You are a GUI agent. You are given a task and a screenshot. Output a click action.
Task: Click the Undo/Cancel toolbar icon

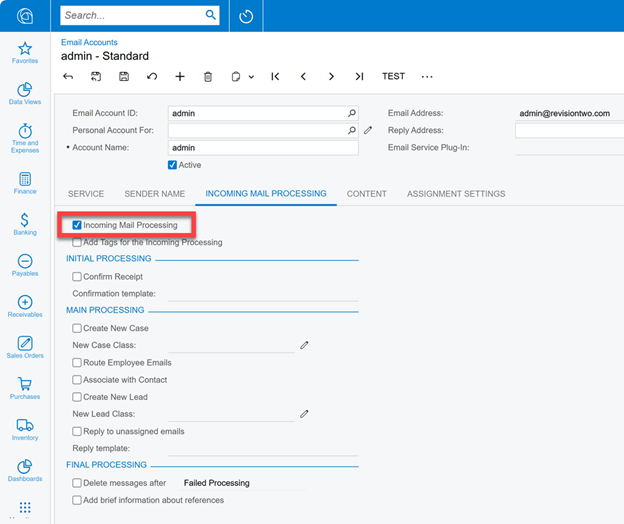click(152, 76)
